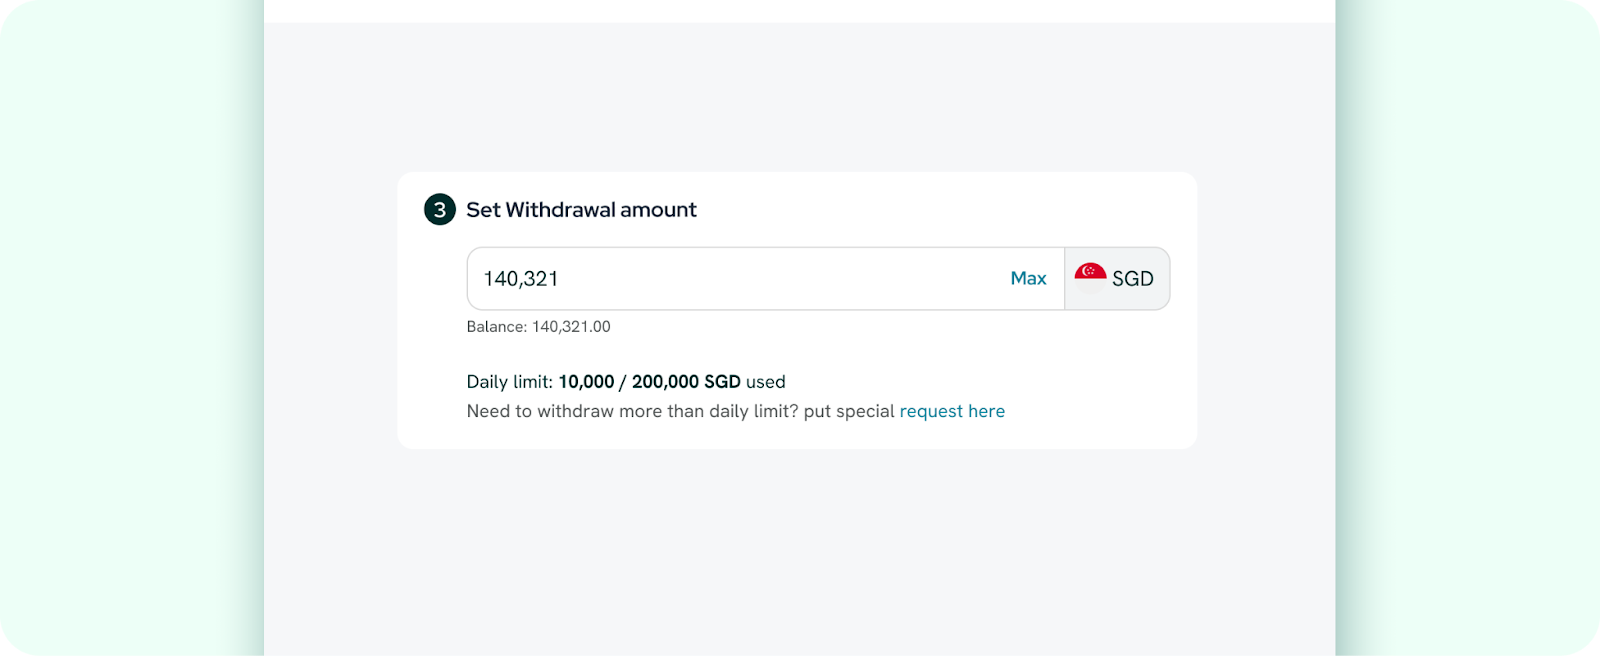Click the word used after the daily limit
This screenshot has width=1600, height=656.
pyautogui.click(x=766, y=382)
